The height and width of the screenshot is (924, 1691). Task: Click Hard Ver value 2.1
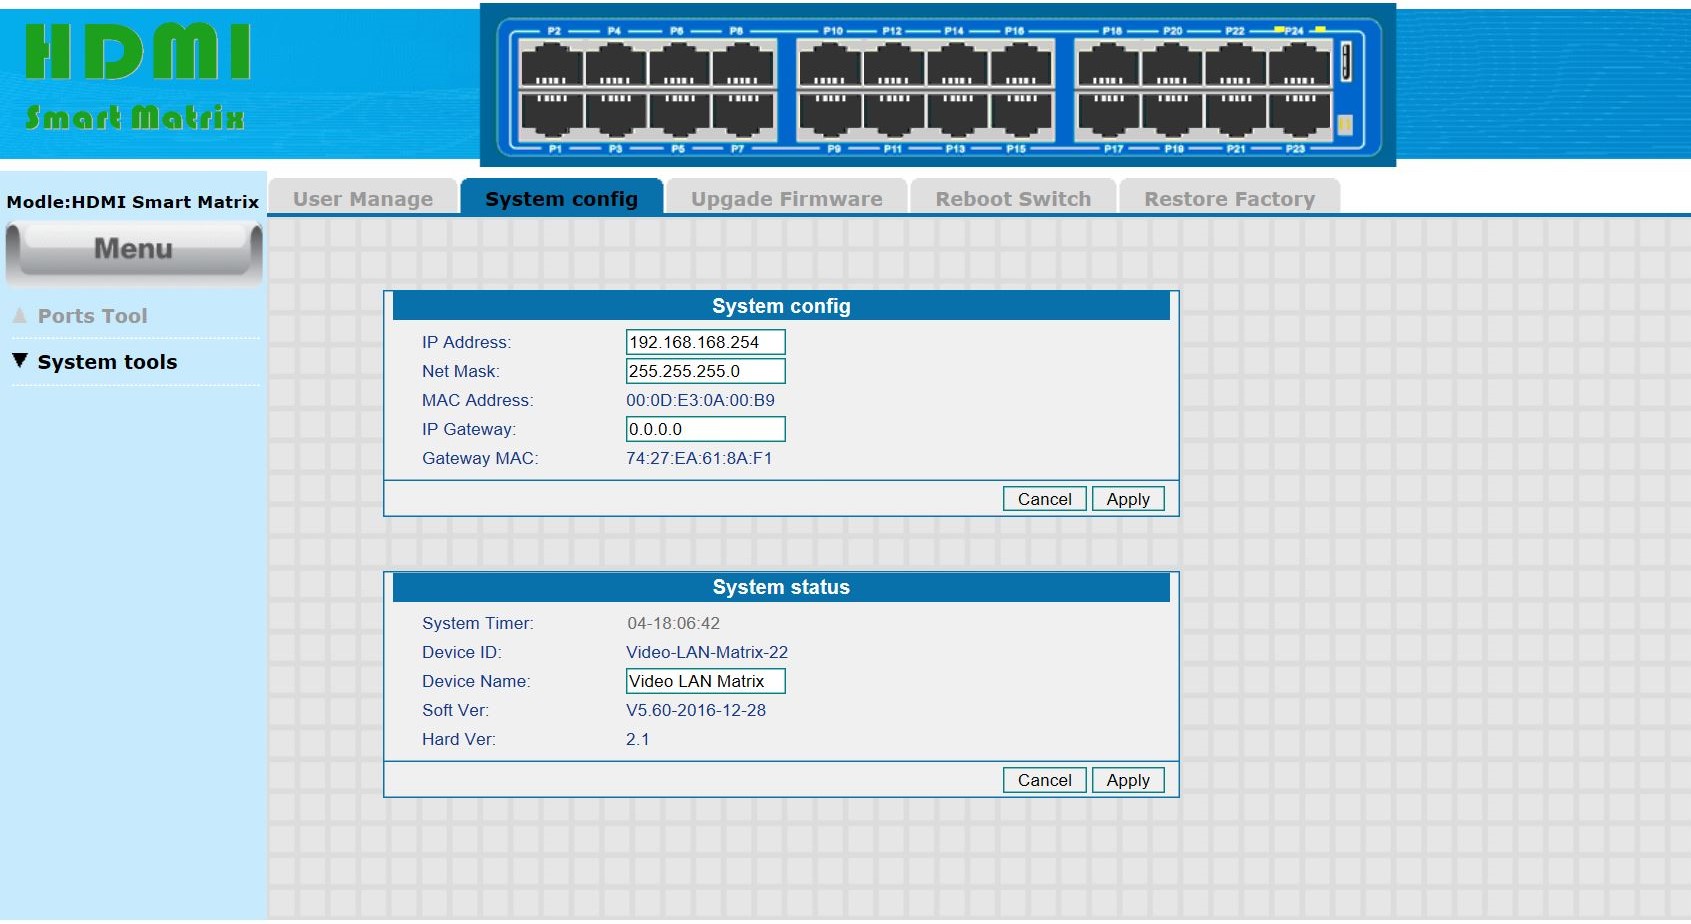[x=638, y=739]
